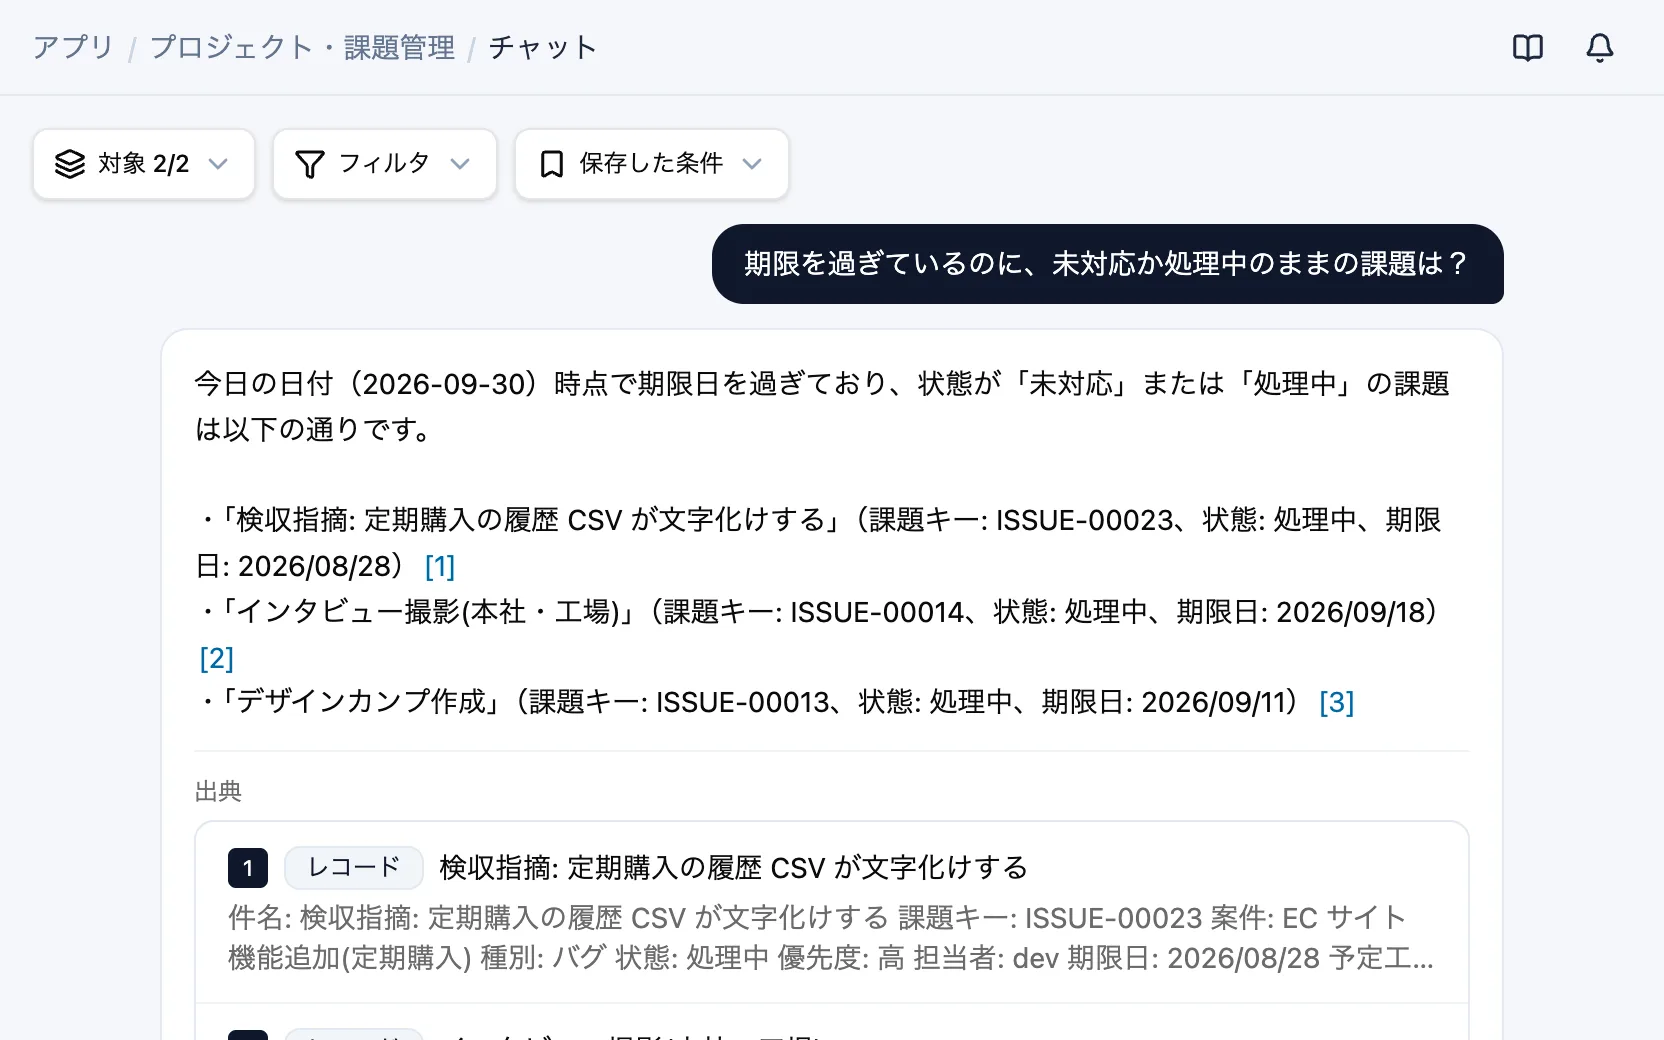Open citation link [2]
1664x1040 pixels.
point(217,658)
